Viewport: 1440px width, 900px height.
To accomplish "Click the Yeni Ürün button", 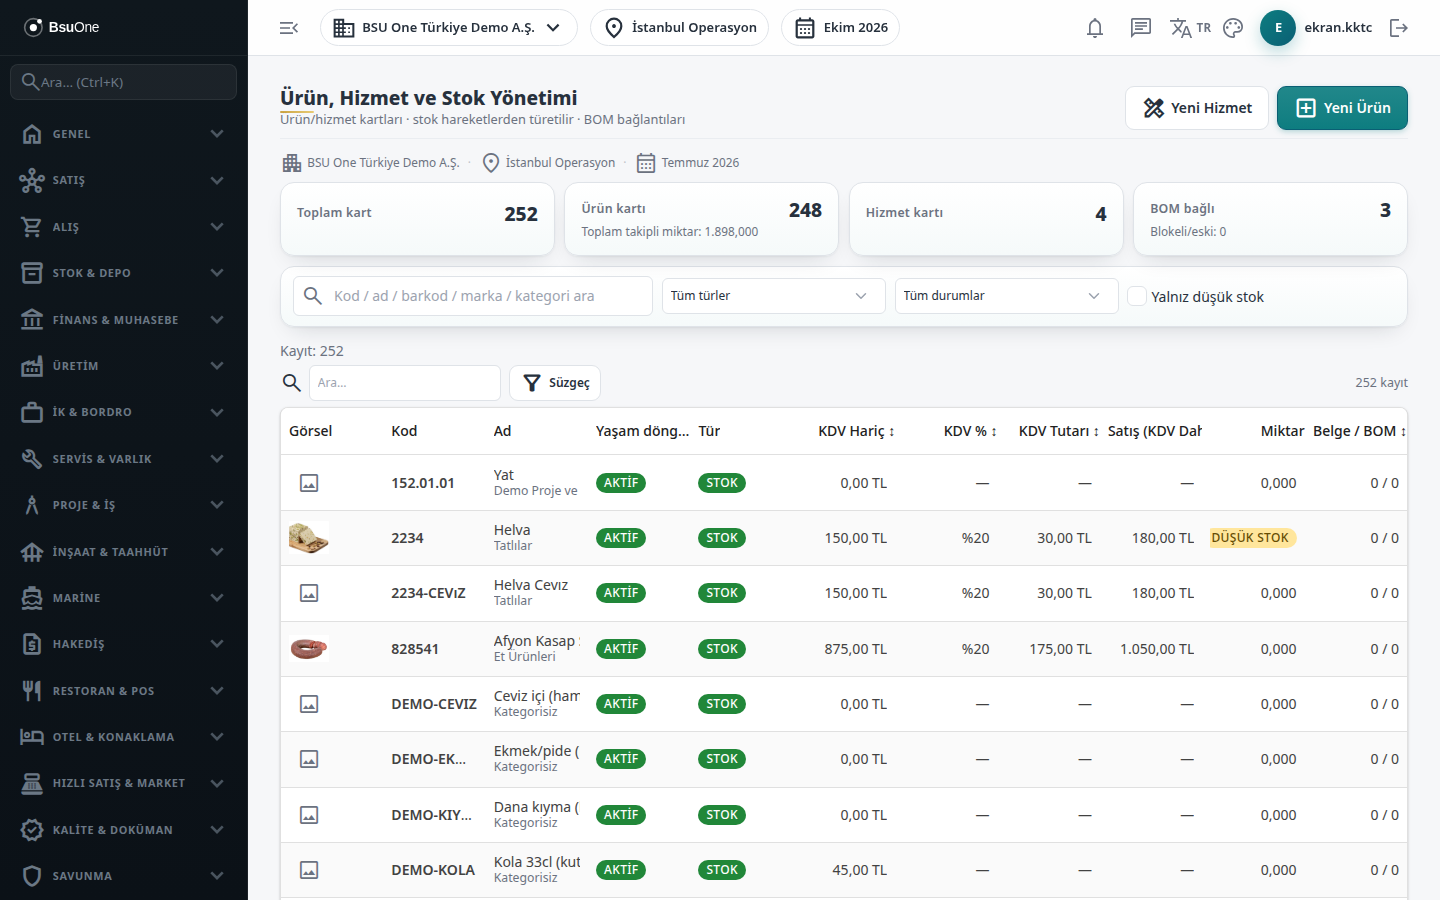I will [1342, 108].
